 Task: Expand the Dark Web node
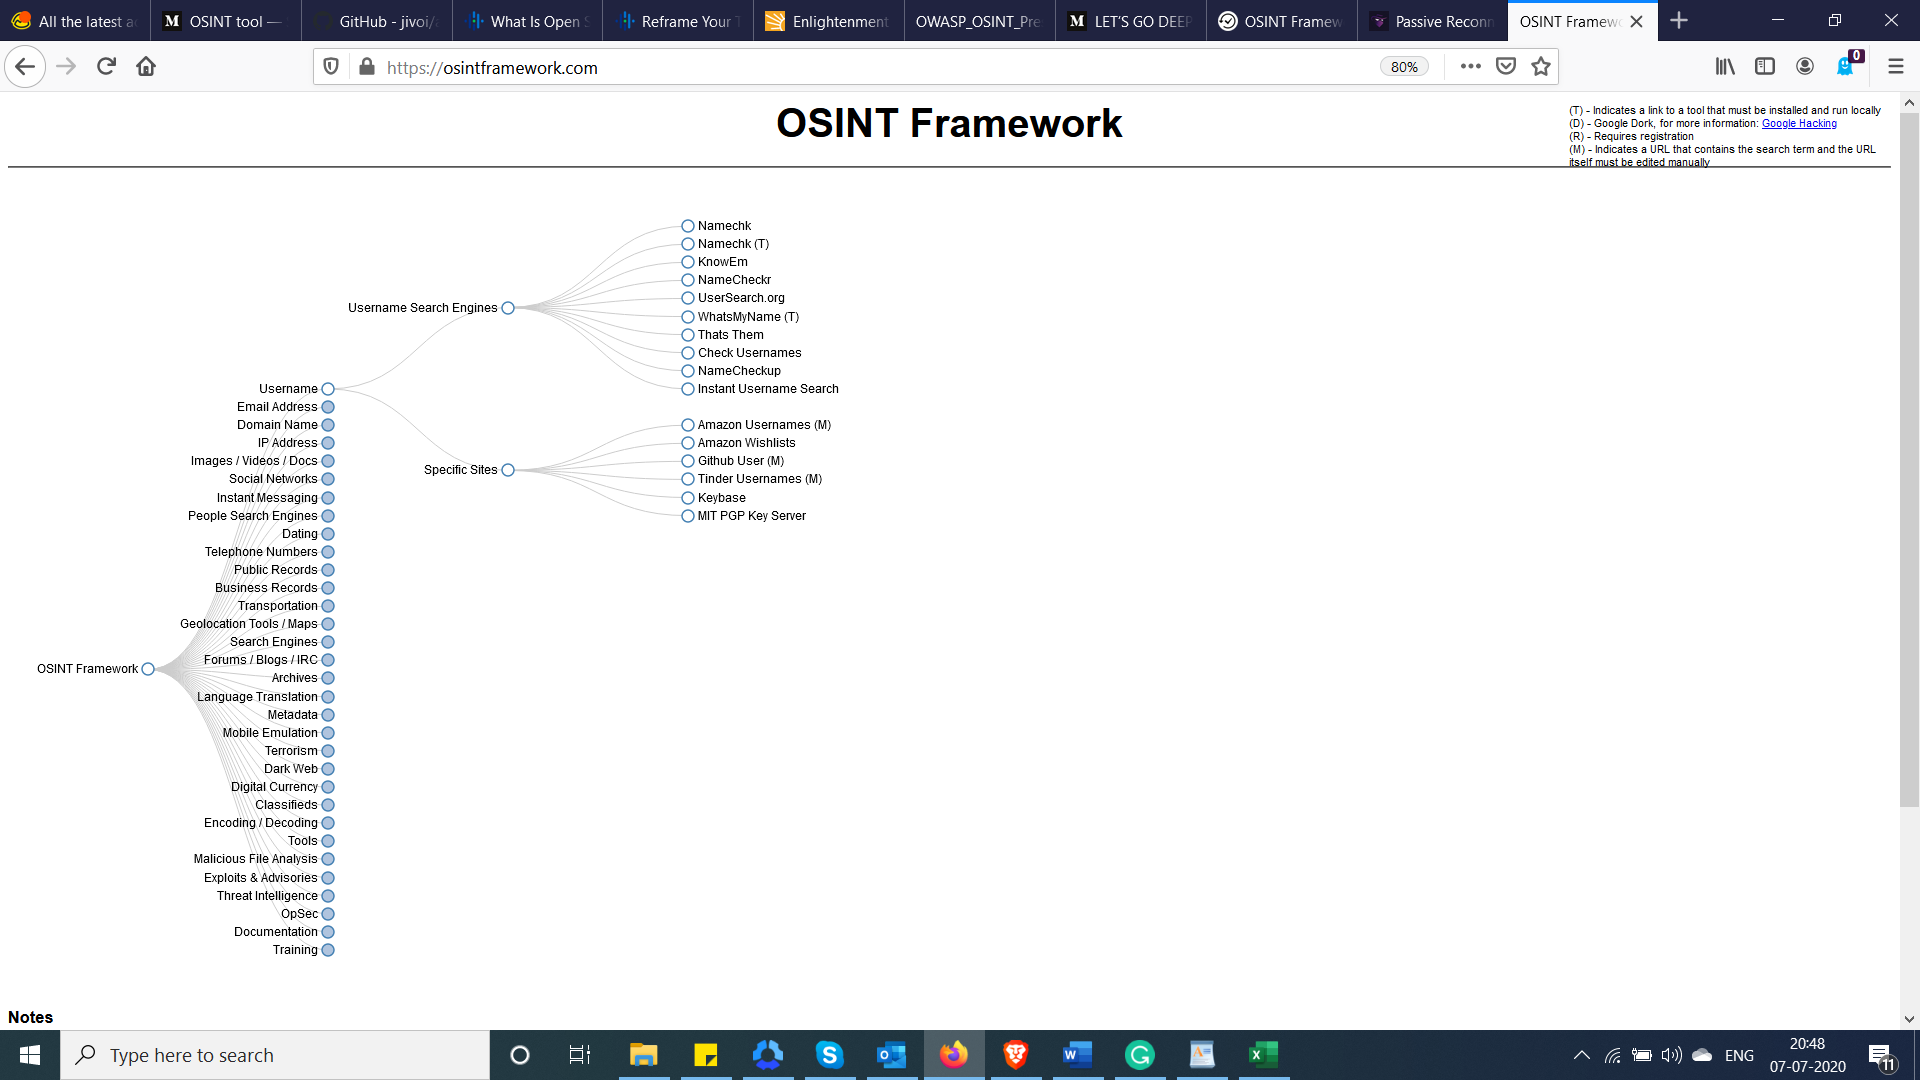(x=328, y=769)
